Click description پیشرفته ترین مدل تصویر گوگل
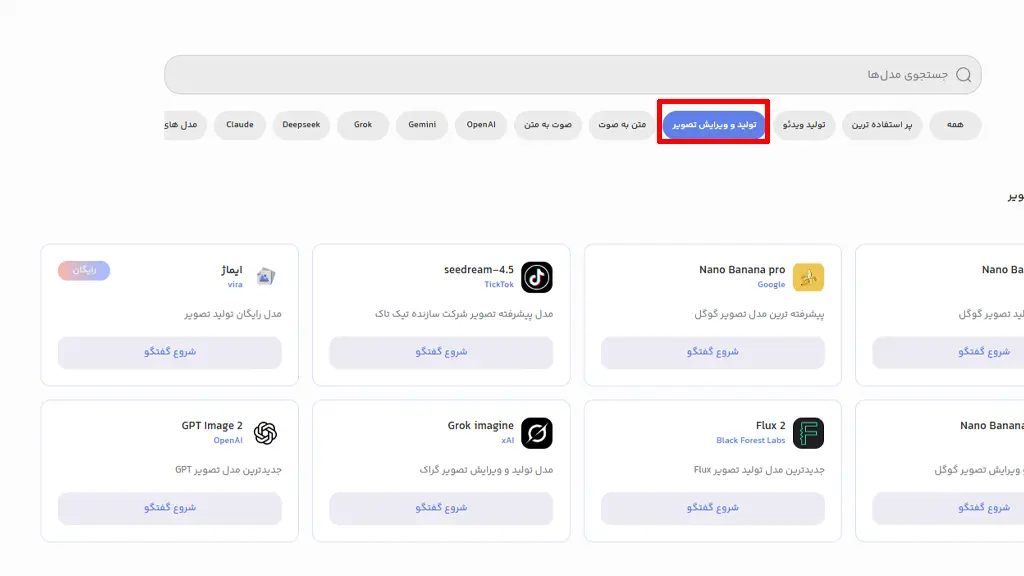This screenshot has width=1024, height=576. (x=759, y=314)
